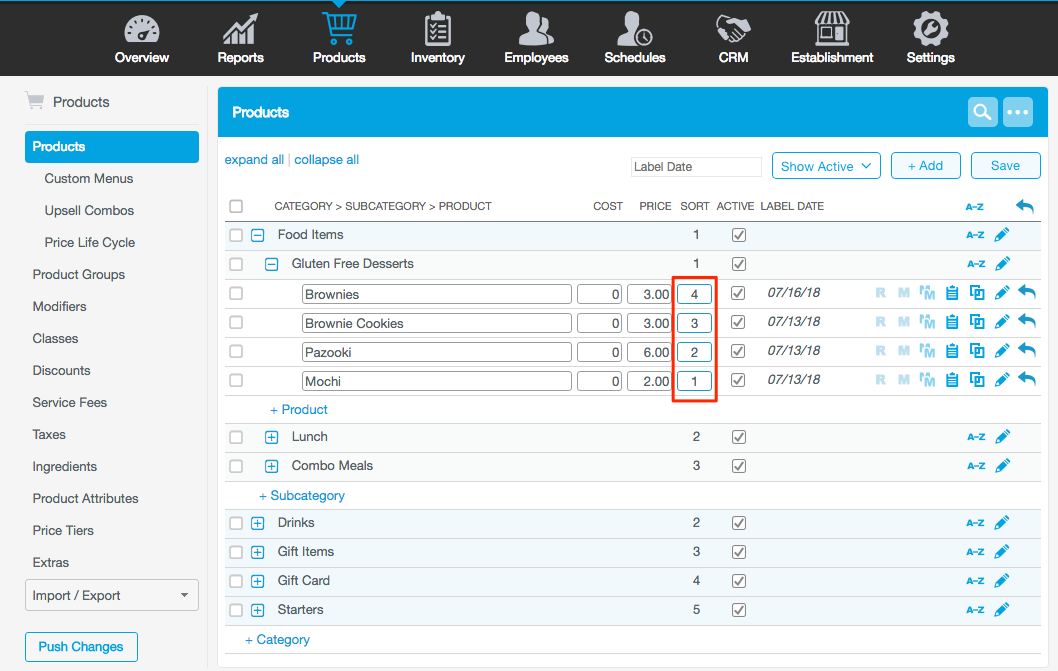Duplicate the Brownies product

(977, 293)
